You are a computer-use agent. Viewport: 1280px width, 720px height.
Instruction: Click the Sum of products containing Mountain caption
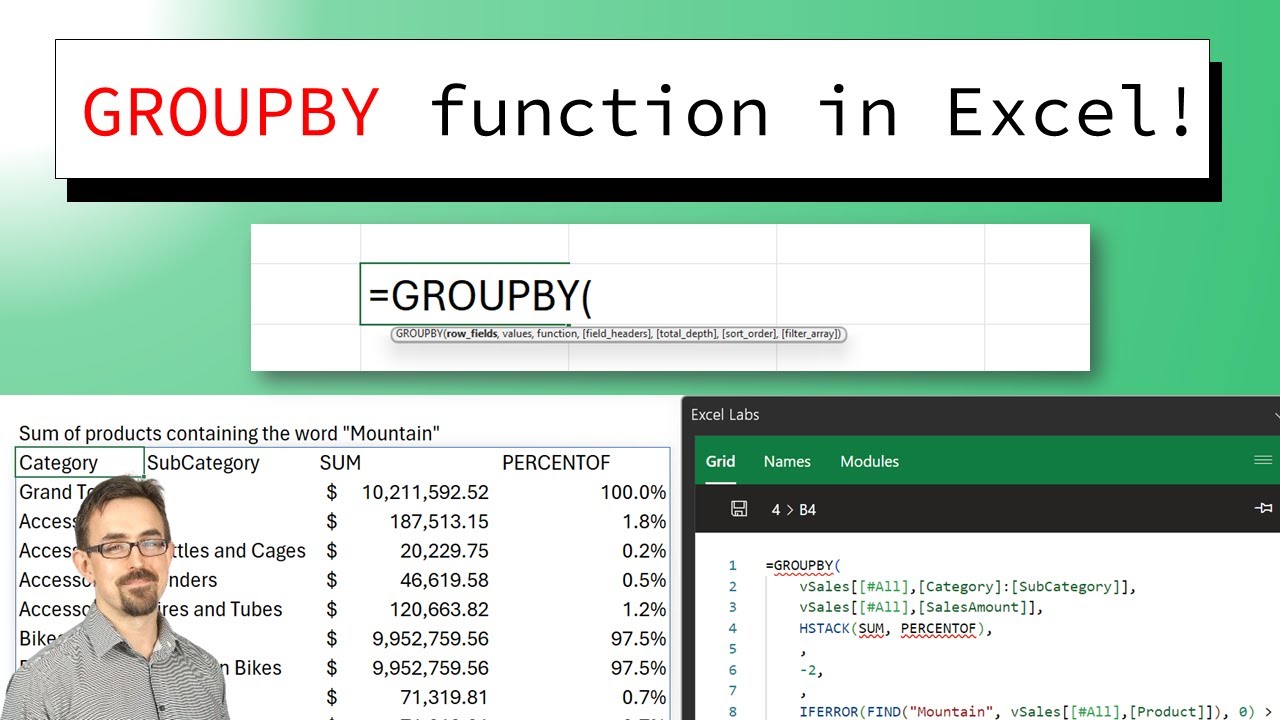pyautogui.click(x=229, y=433)
